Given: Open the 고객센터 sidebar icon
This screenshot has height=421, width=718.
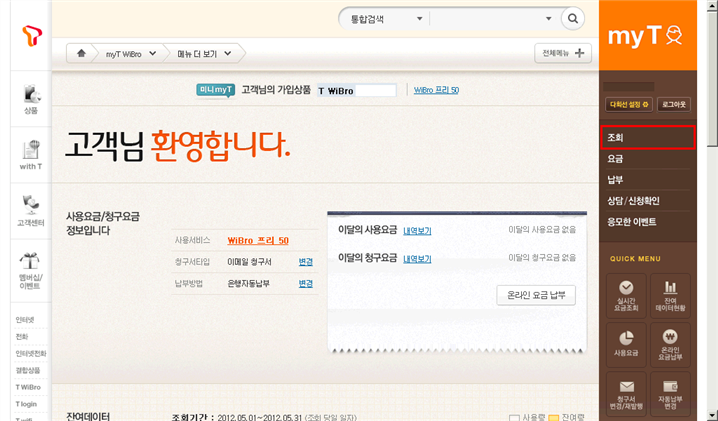Looking at the screenshot, I should coord(31,211).
